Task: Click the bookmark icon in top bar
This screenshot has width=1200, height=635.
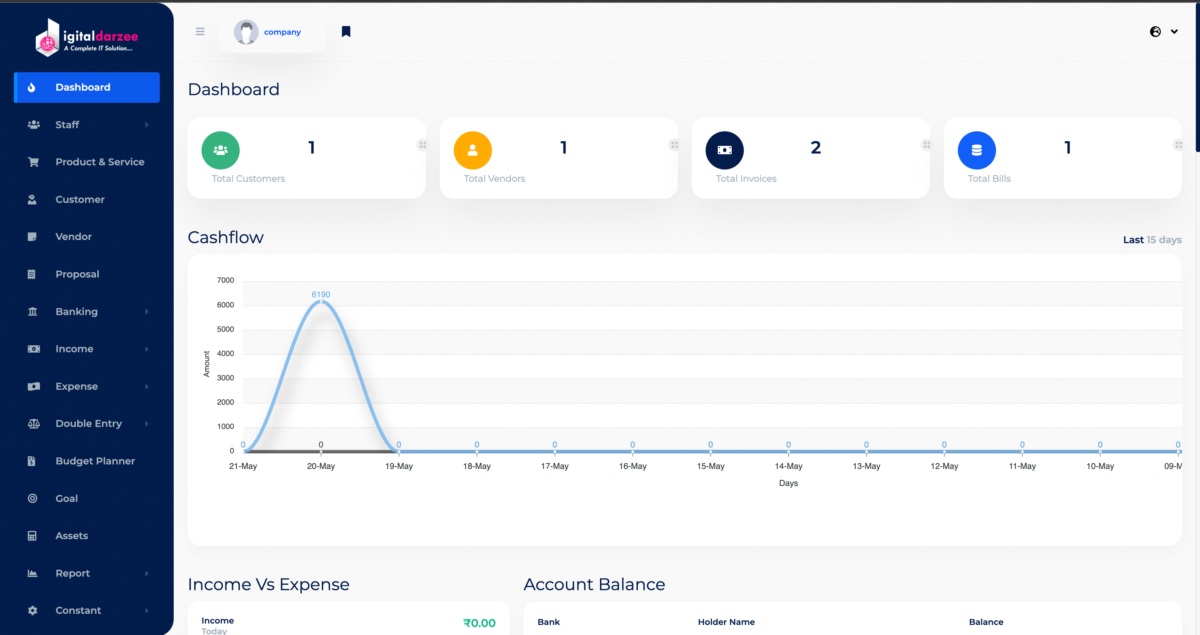Action: coord(346,32)
